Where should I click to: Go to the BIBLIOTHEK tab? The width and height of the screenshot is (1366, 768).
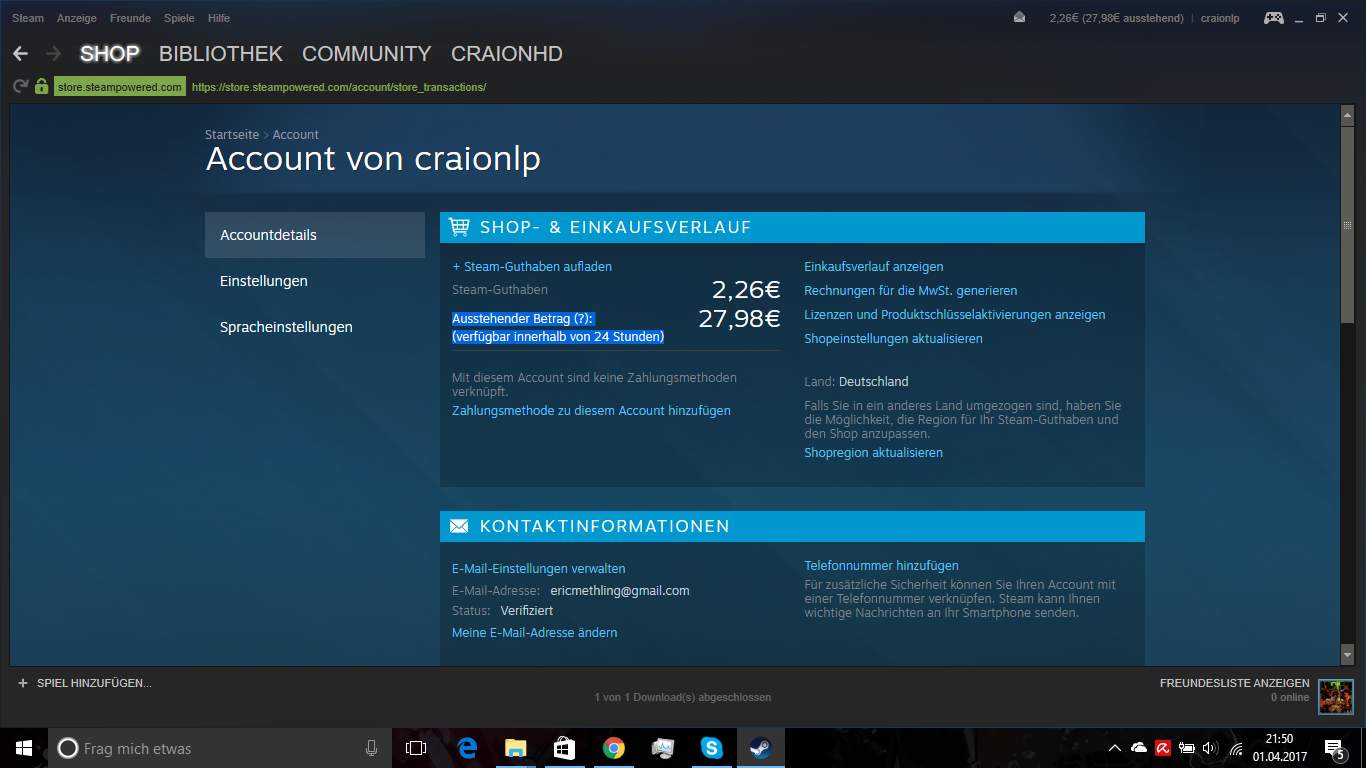tap(221, 54)
